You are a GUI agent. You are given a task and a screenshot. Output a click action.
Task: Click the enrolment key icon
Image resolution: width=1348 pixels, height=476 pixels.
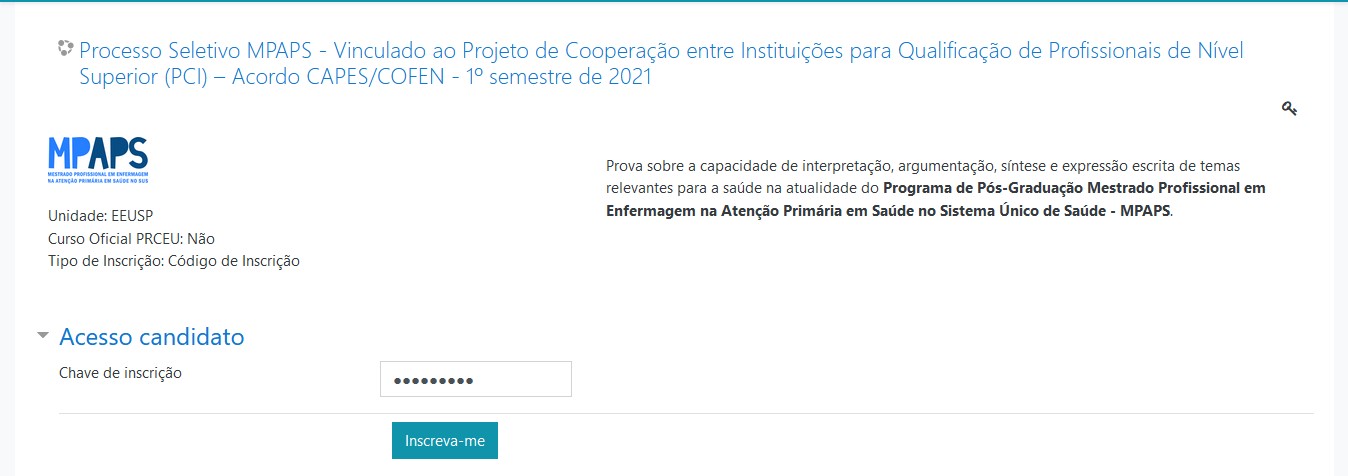point(1289,108)
